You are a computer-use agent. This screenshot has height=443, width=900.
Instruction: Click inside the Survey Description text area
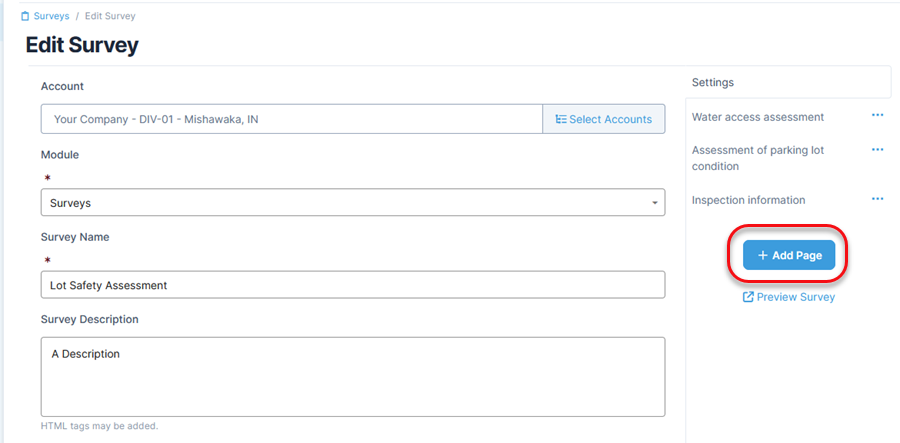pos(353,376)
